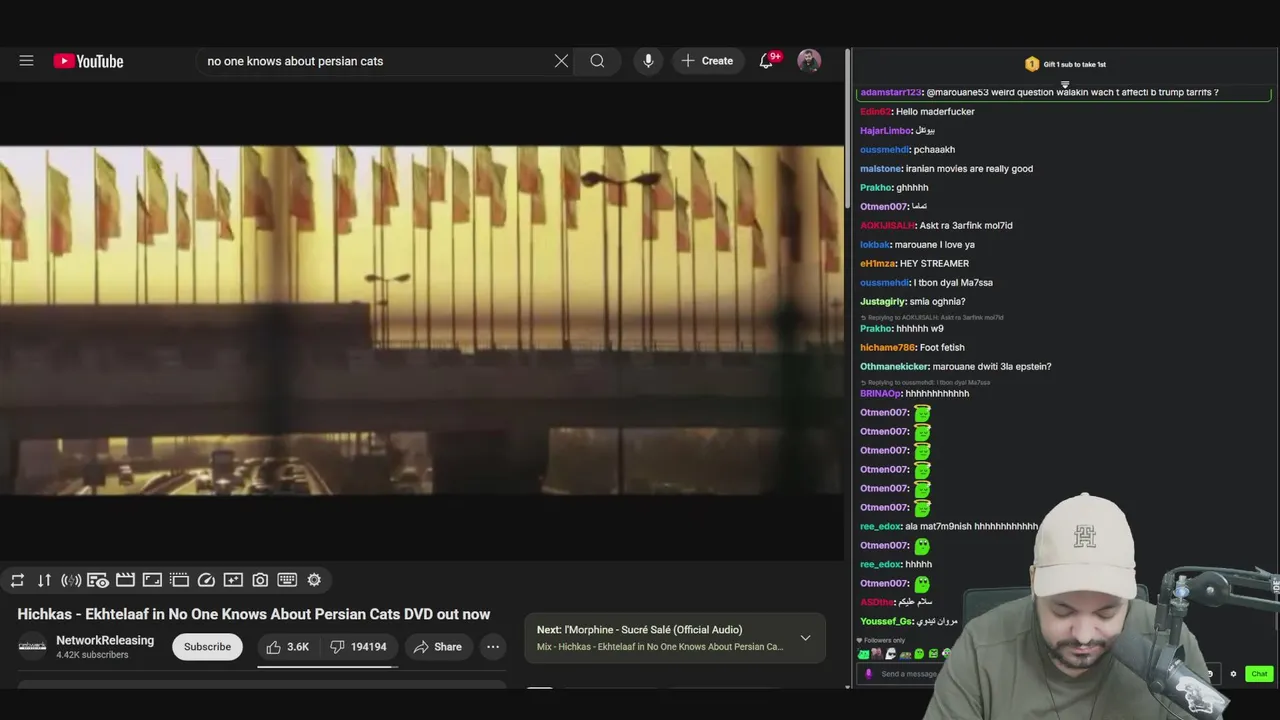Expand the Next playlist chevron
The height and width of the screenshot is (720, 1280).
[x=805, y=638]
